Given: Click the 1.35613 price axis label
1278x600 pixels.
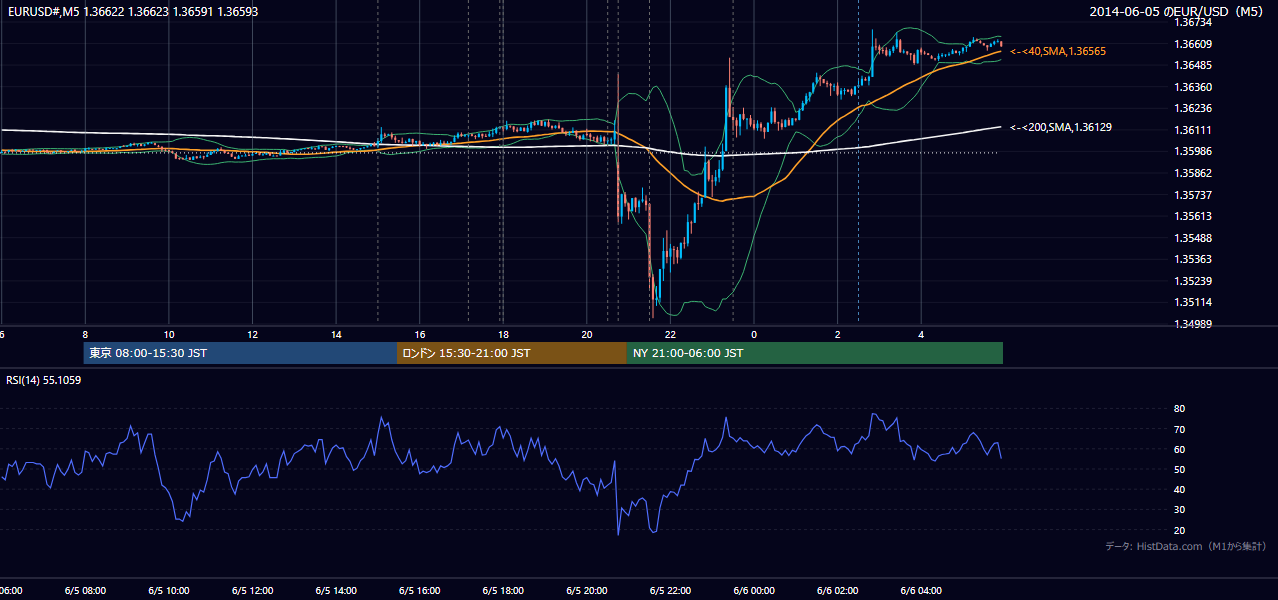Looking at the screenshot, I should coord(1192,216).
